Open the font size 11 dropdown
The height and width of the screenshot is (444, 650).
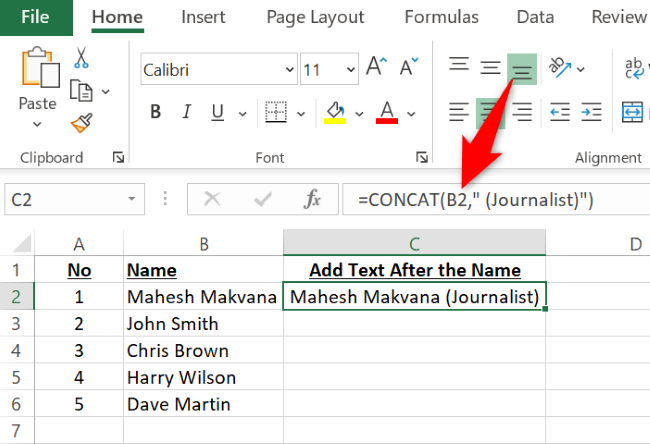[x=351, y=70]
